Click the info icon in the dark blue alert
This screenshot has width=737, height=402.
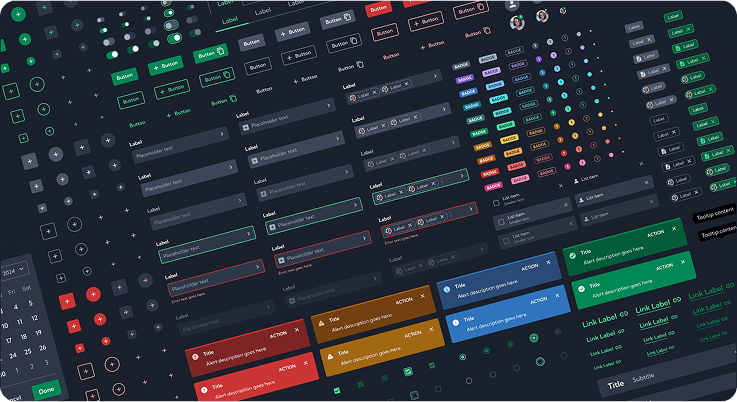click(x=447, y=289)
